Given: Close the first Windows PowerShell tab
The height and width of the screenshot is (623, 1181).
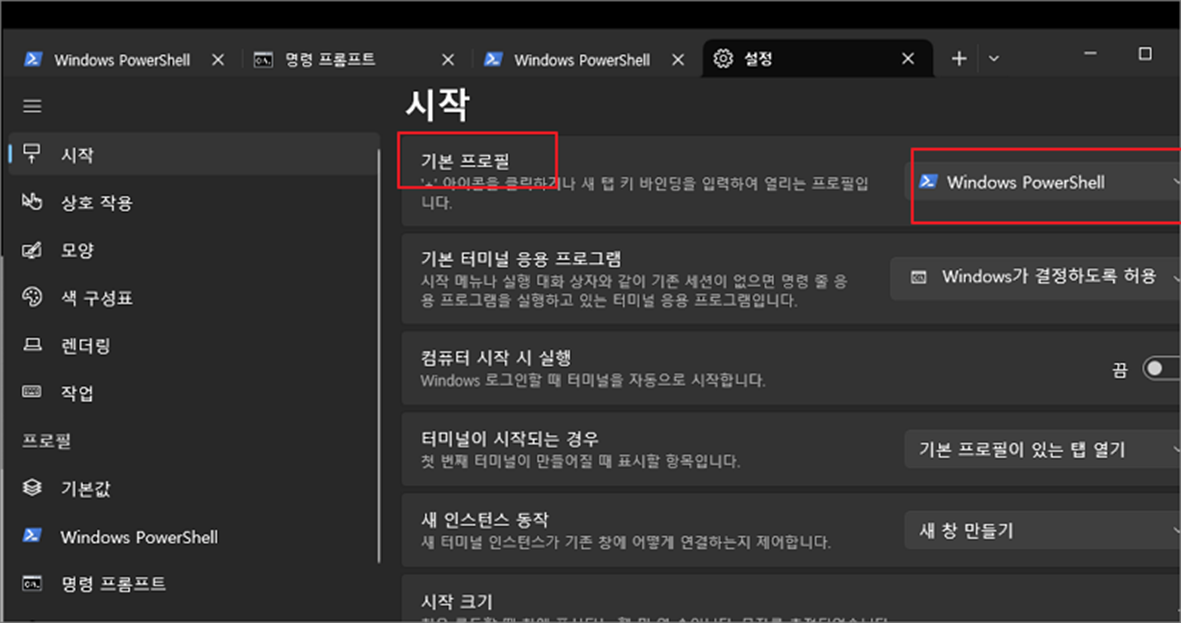Looking at the screenshot, I should tap(218, 60).
